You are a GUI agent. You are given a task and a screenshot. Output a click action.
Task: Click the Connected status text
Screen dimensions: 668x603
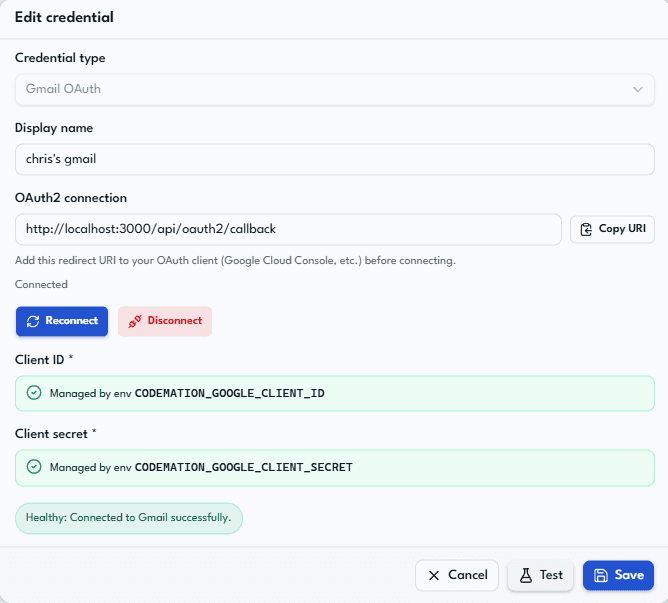click(41, 284)
